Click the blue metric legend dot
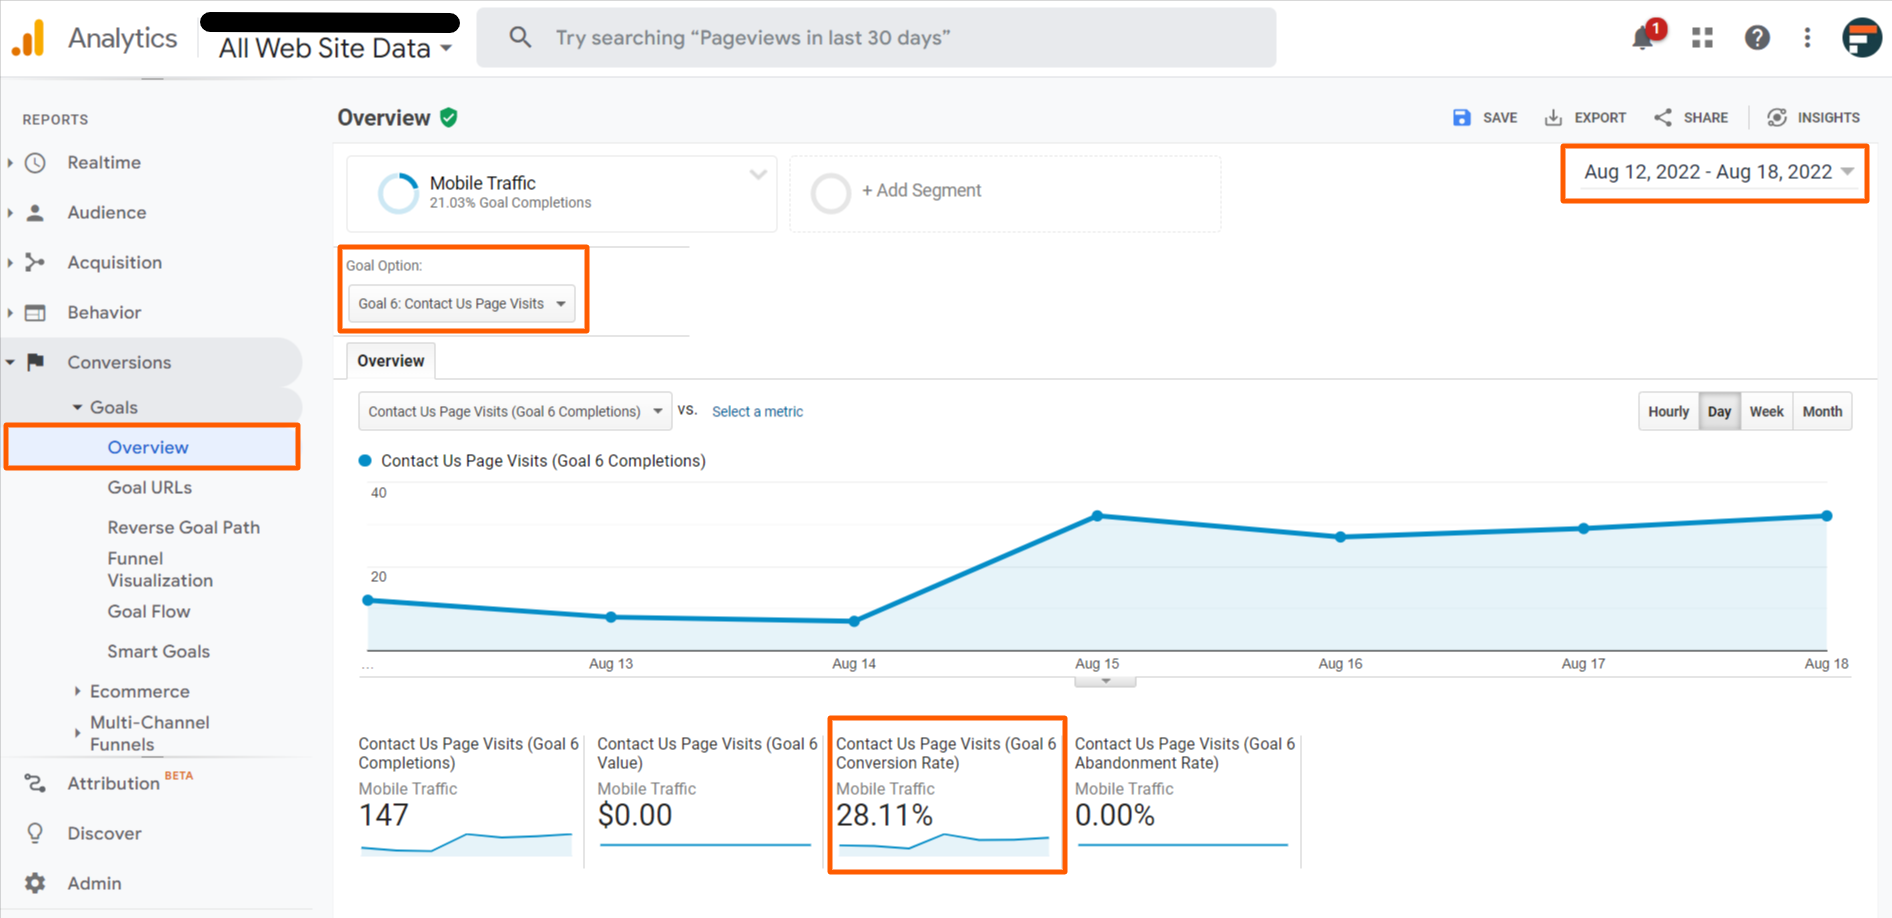This screenshot has width=1892, height=918. [x=363, y=460]
